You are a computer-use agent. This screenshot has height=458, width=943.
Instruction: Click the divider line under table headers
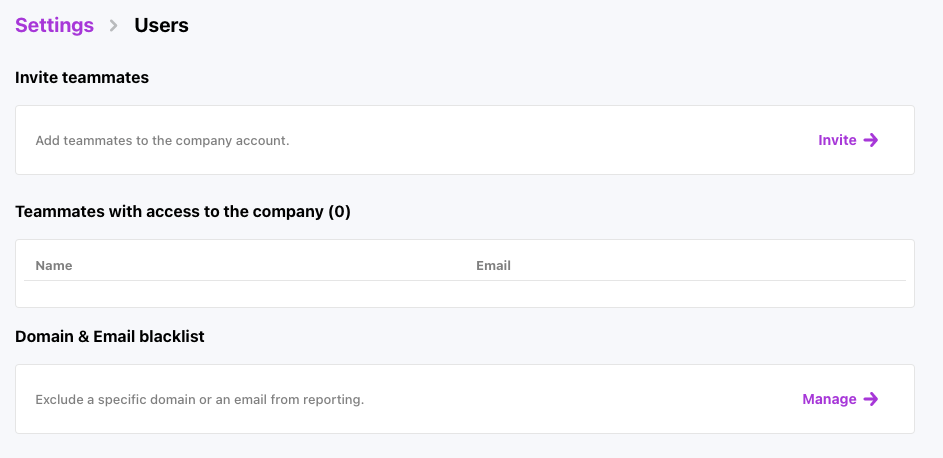tap(465, 281)
